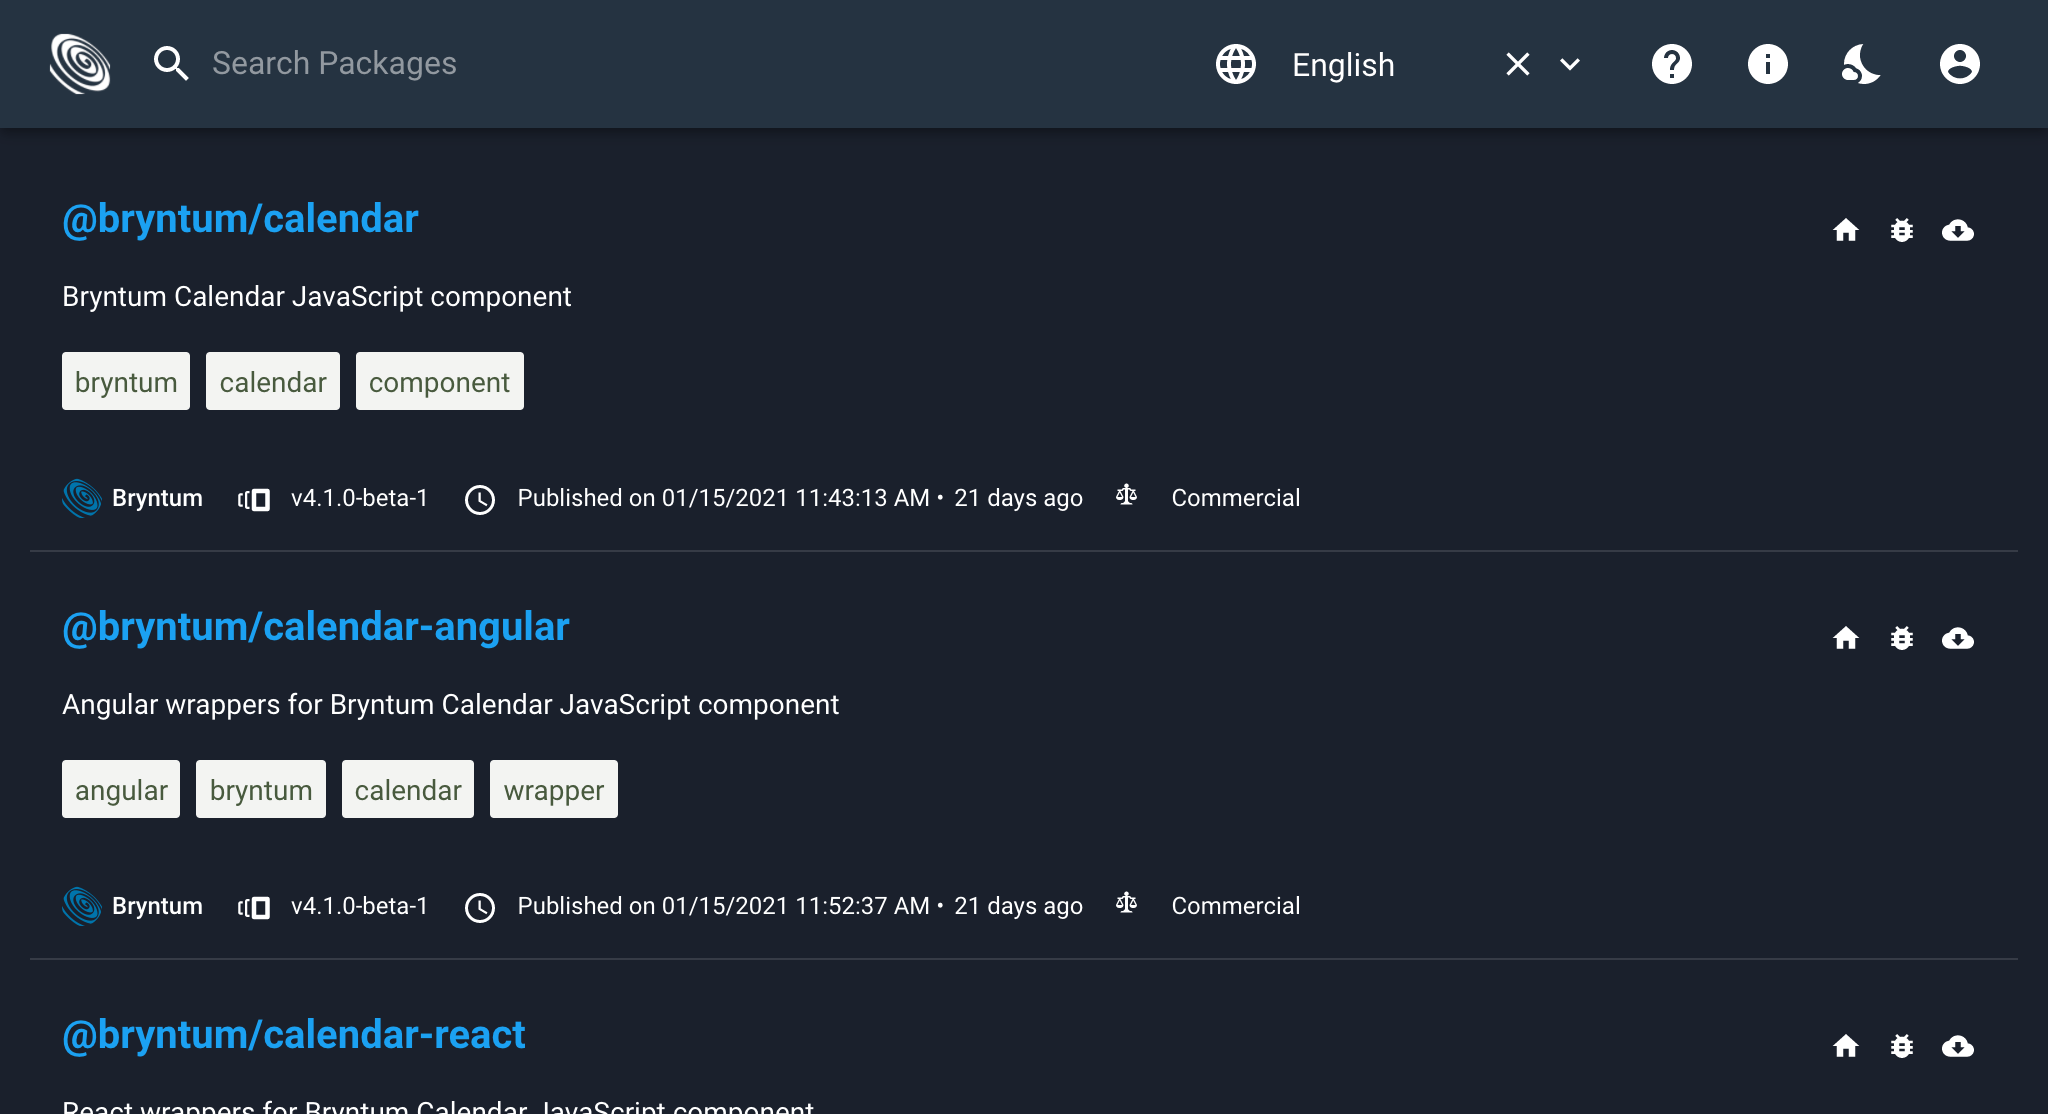Download tarball icon for @bryntum/calendar-angular
The height and width of the screenshot is (1114, 2048).
(1958, 639)
